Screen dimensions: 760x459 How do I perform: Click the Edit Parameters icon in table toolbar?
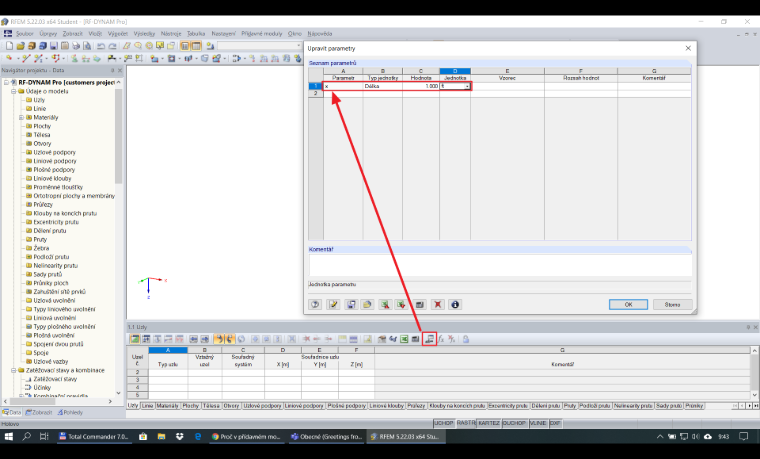429,339
